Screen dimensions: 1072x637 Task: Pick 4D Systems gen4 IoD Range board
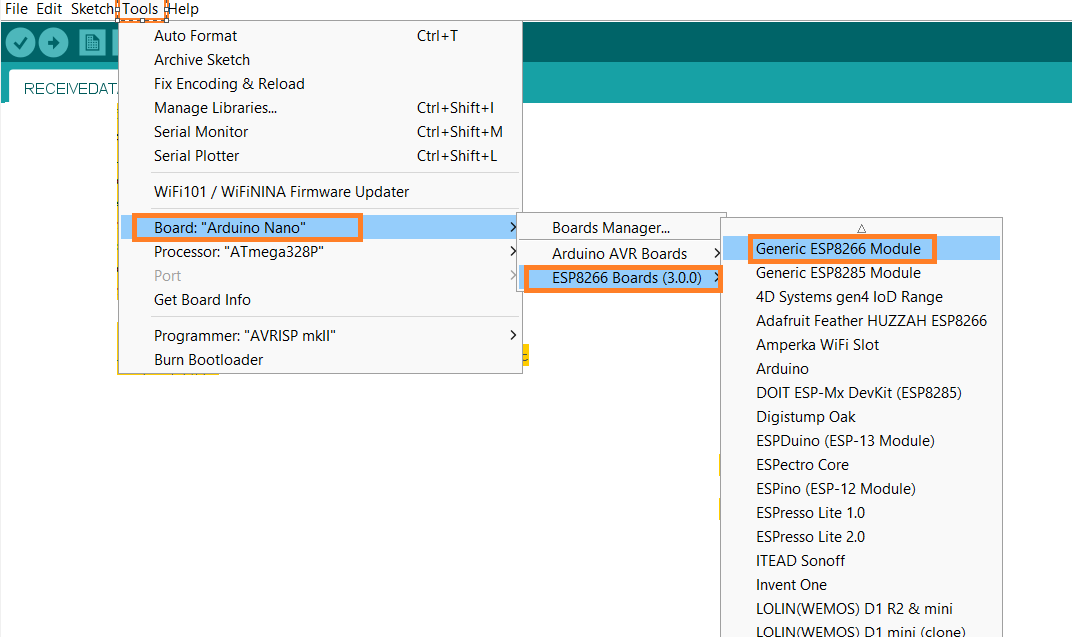861,297
